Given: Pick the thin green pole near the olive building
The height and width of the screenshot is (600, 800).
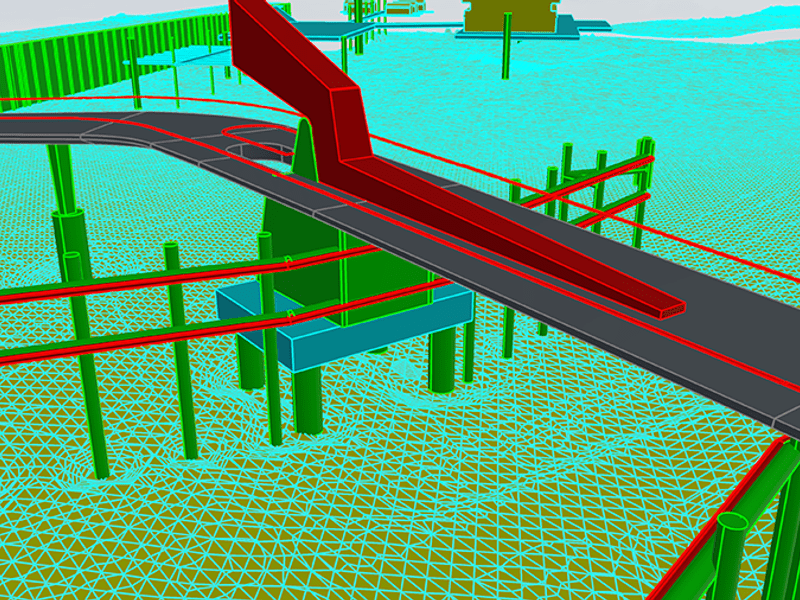Looking at the screenshot, I should click(x=507, y=45).
